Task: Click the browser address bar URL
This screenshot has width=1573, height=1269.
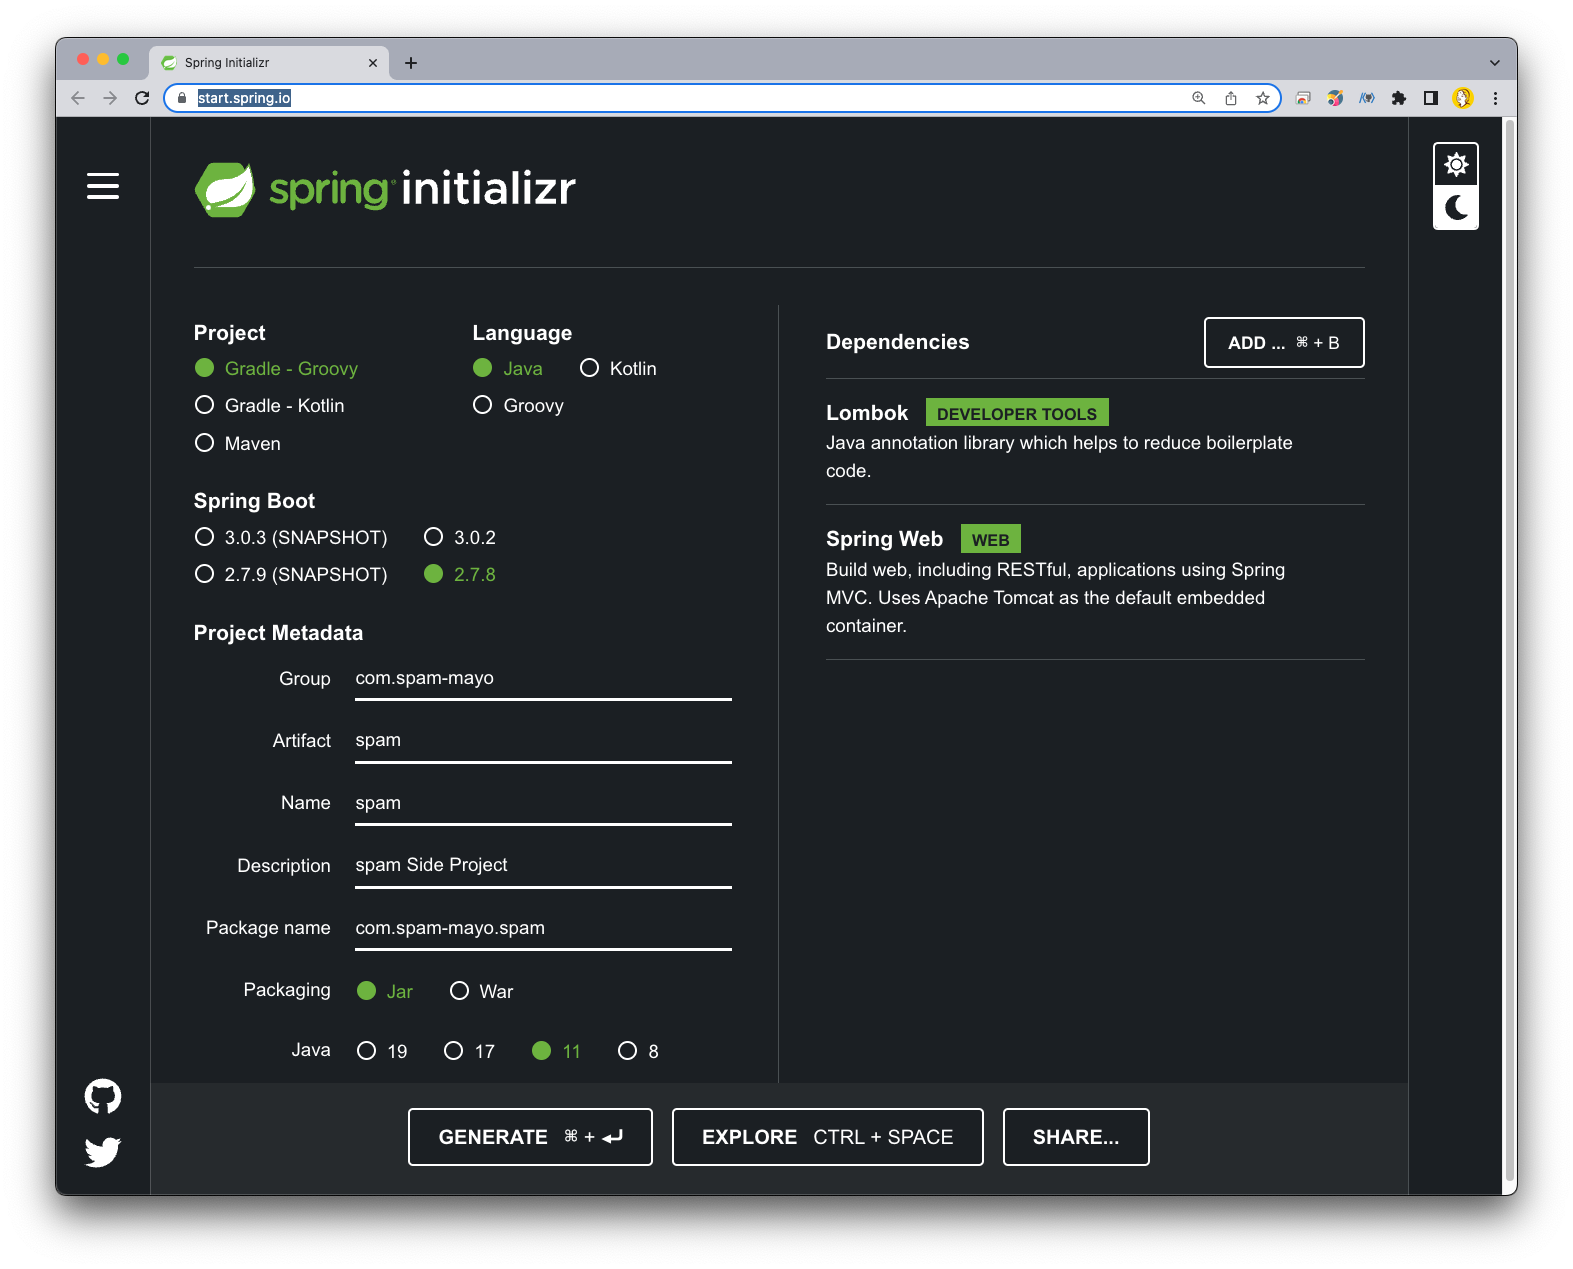Action: tap(244, 98)
